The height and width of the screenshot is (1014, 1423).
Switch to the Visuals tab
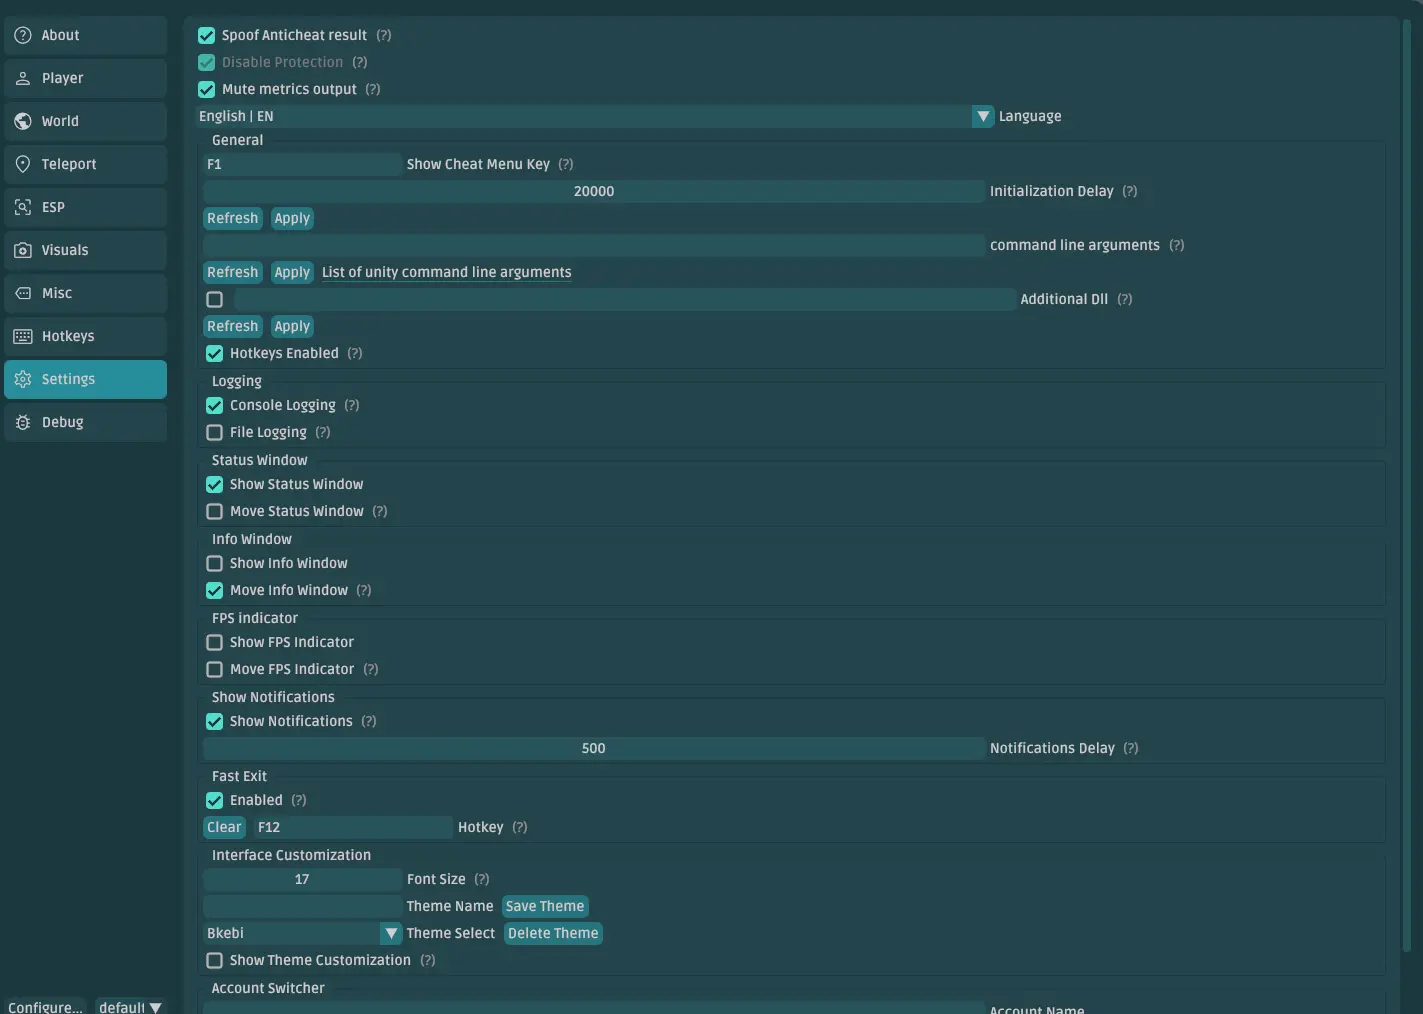pos(85,250)
